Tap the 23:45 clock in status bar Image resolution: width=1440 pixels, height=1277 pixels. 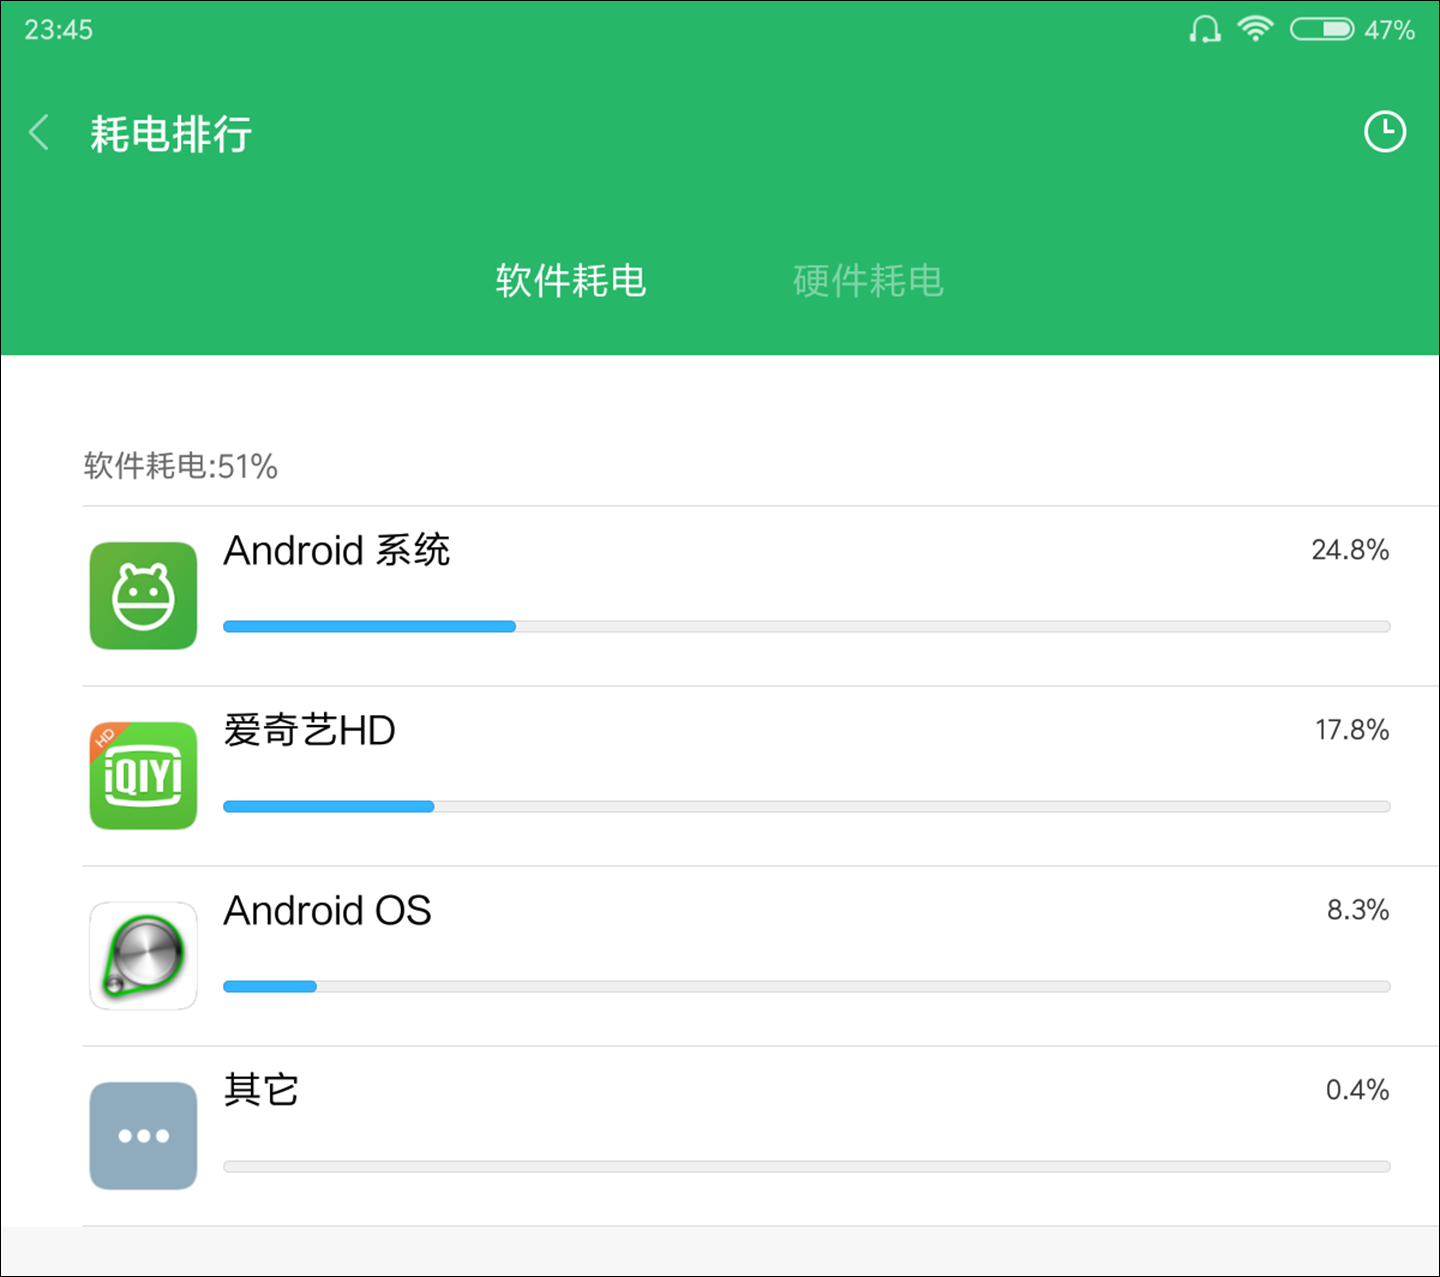[x=57, y=29]
